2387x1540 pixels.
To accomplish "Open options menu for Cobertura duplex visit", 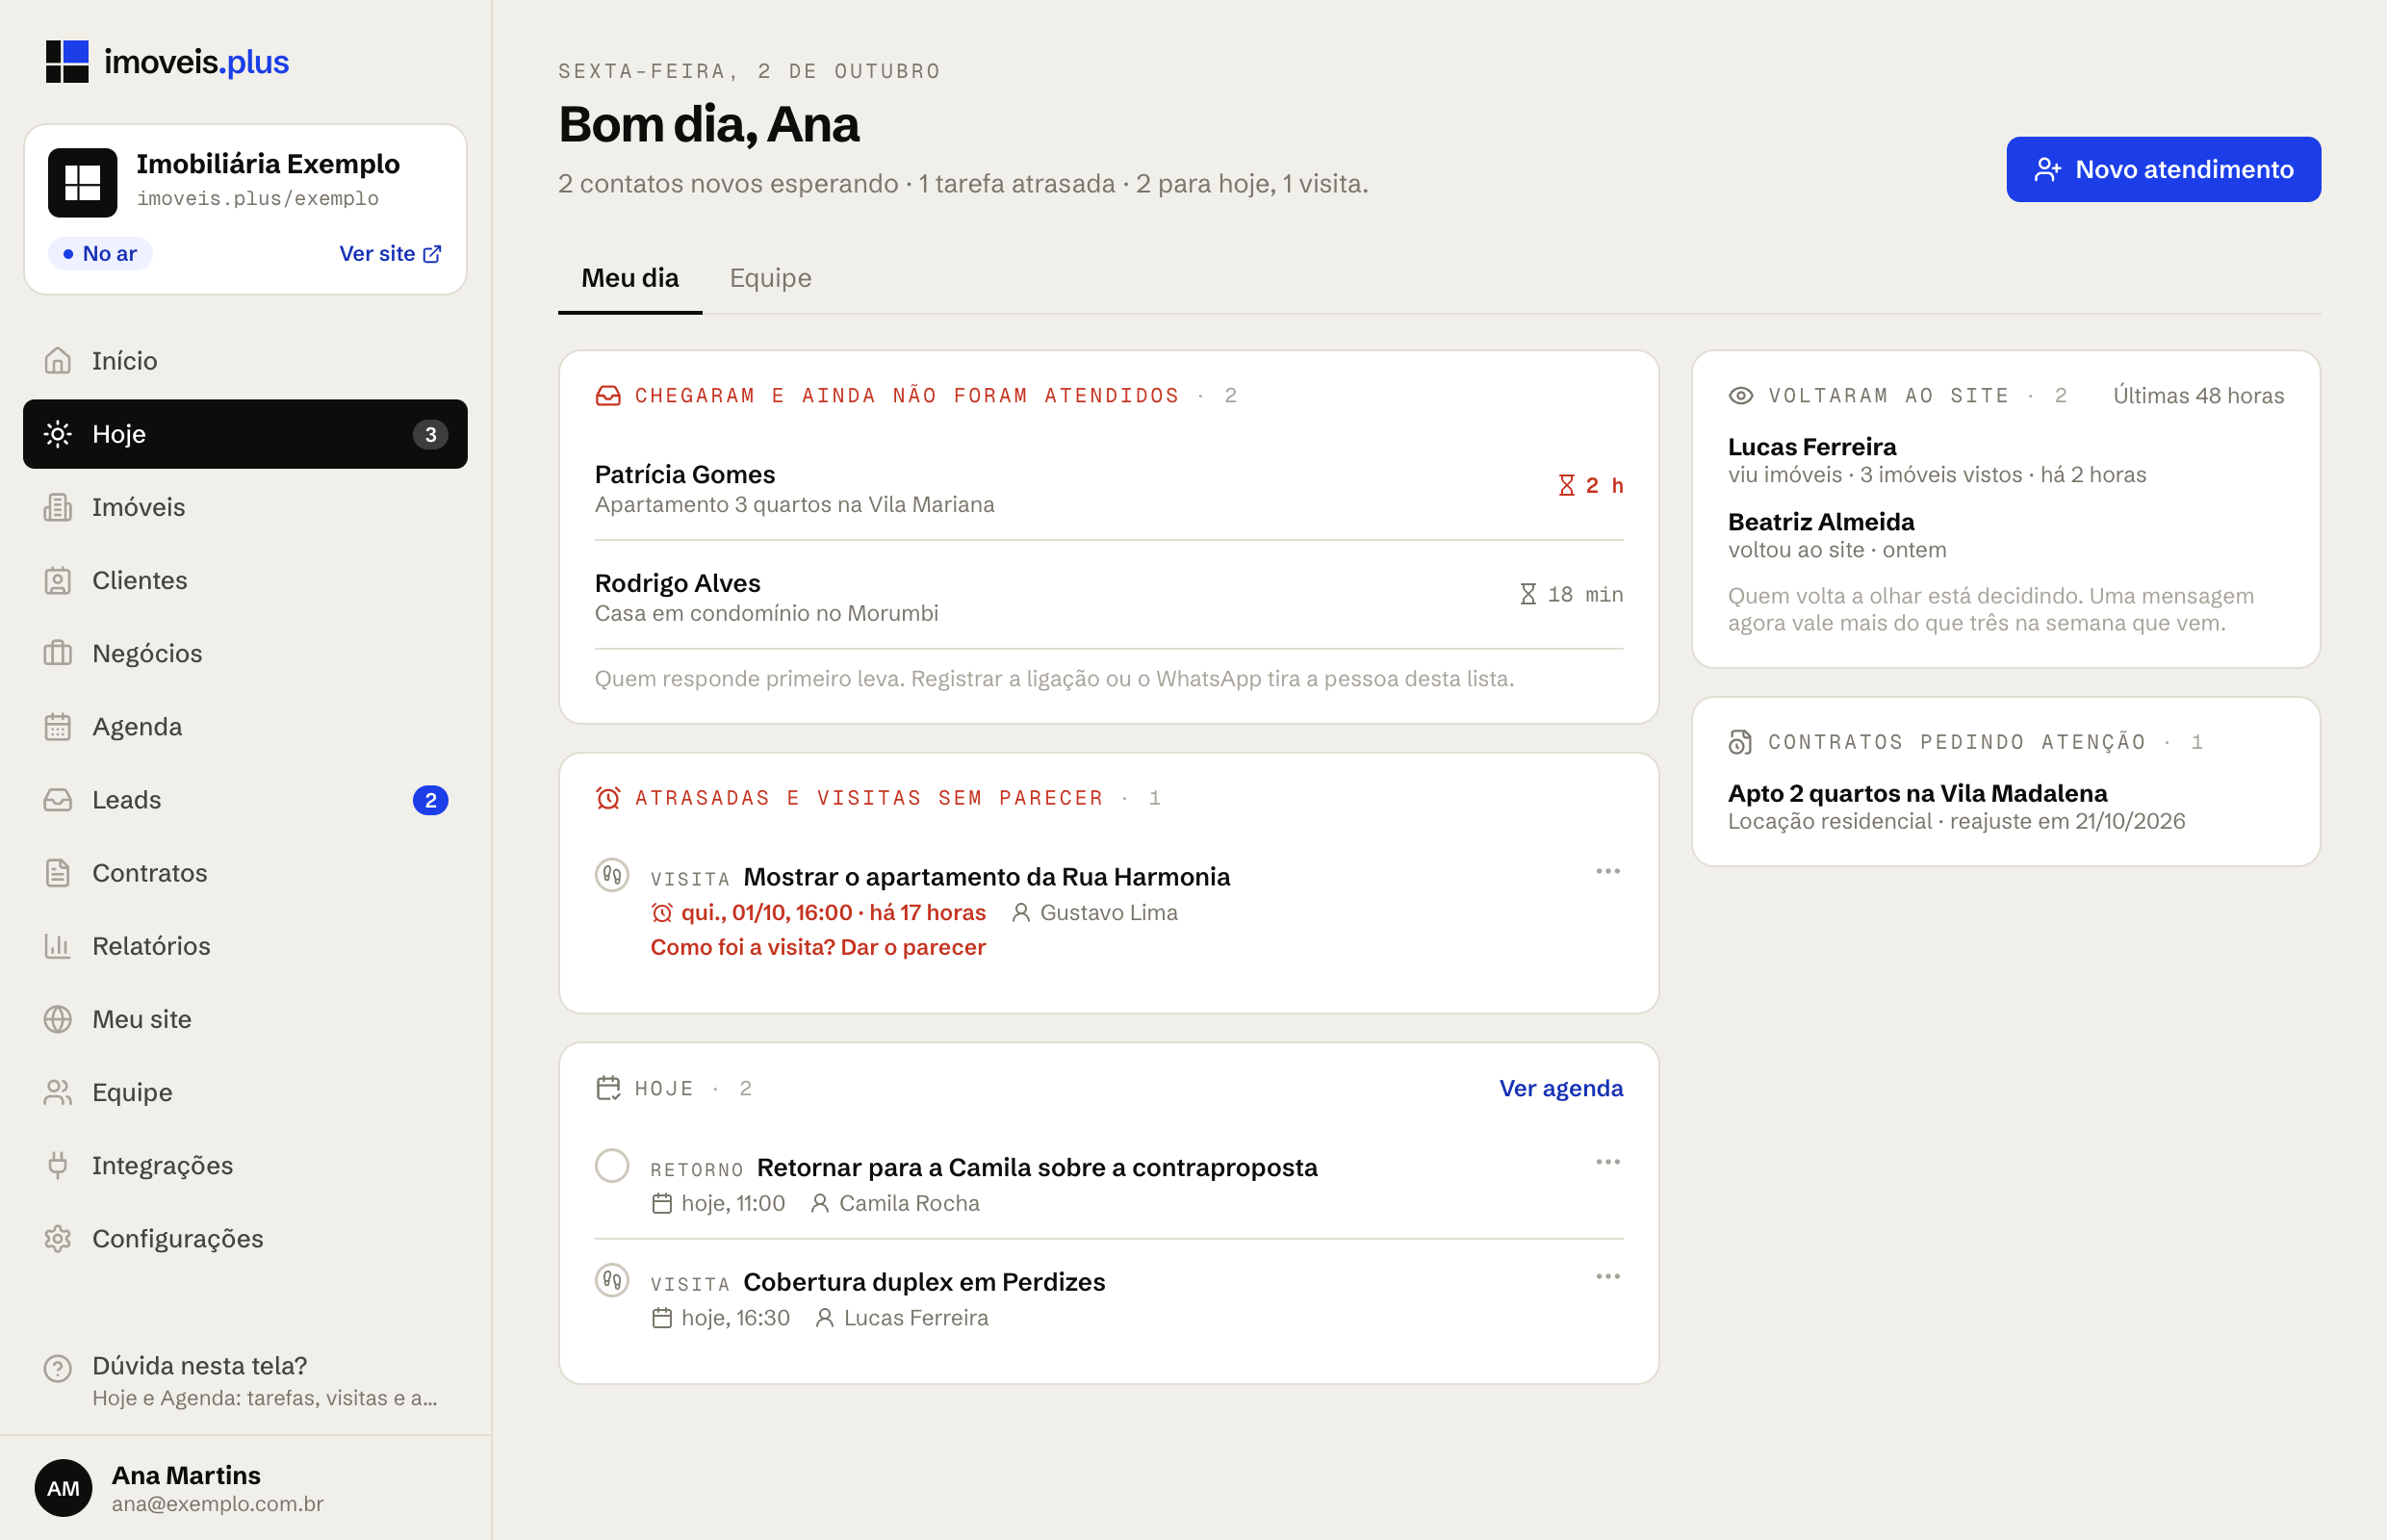I will 1608,1277.
